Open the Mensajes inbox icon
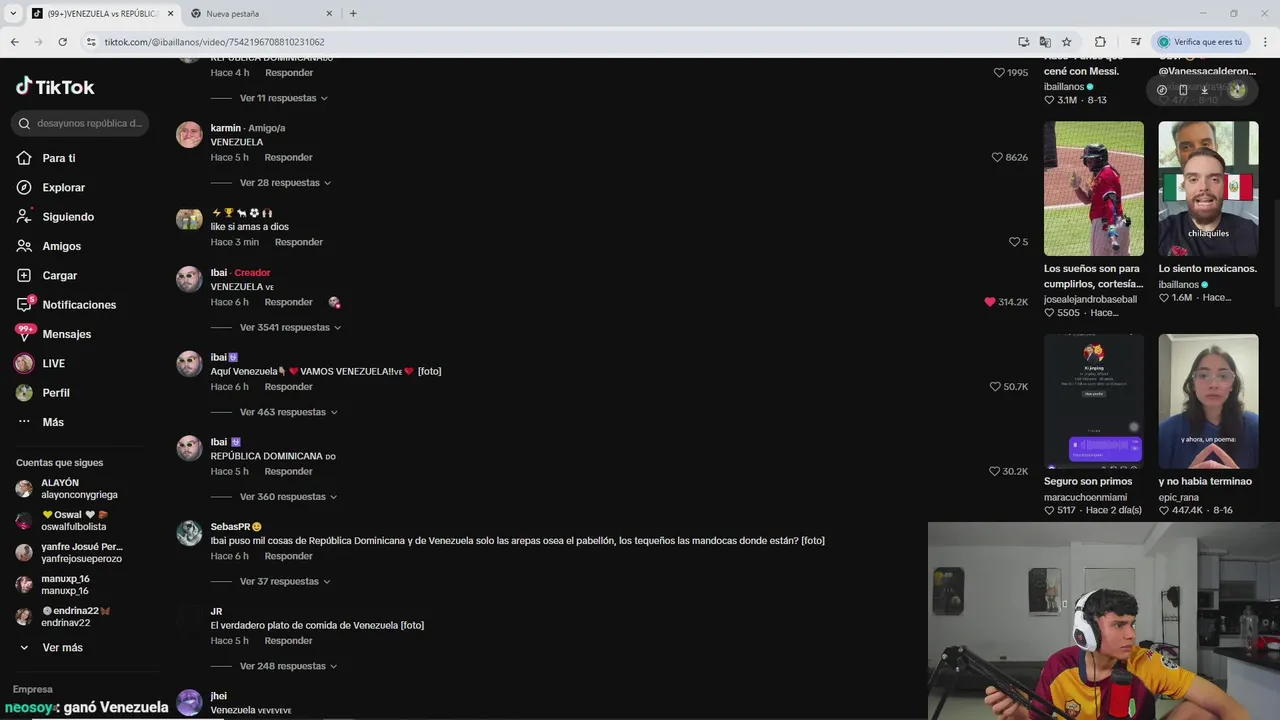 24,333
